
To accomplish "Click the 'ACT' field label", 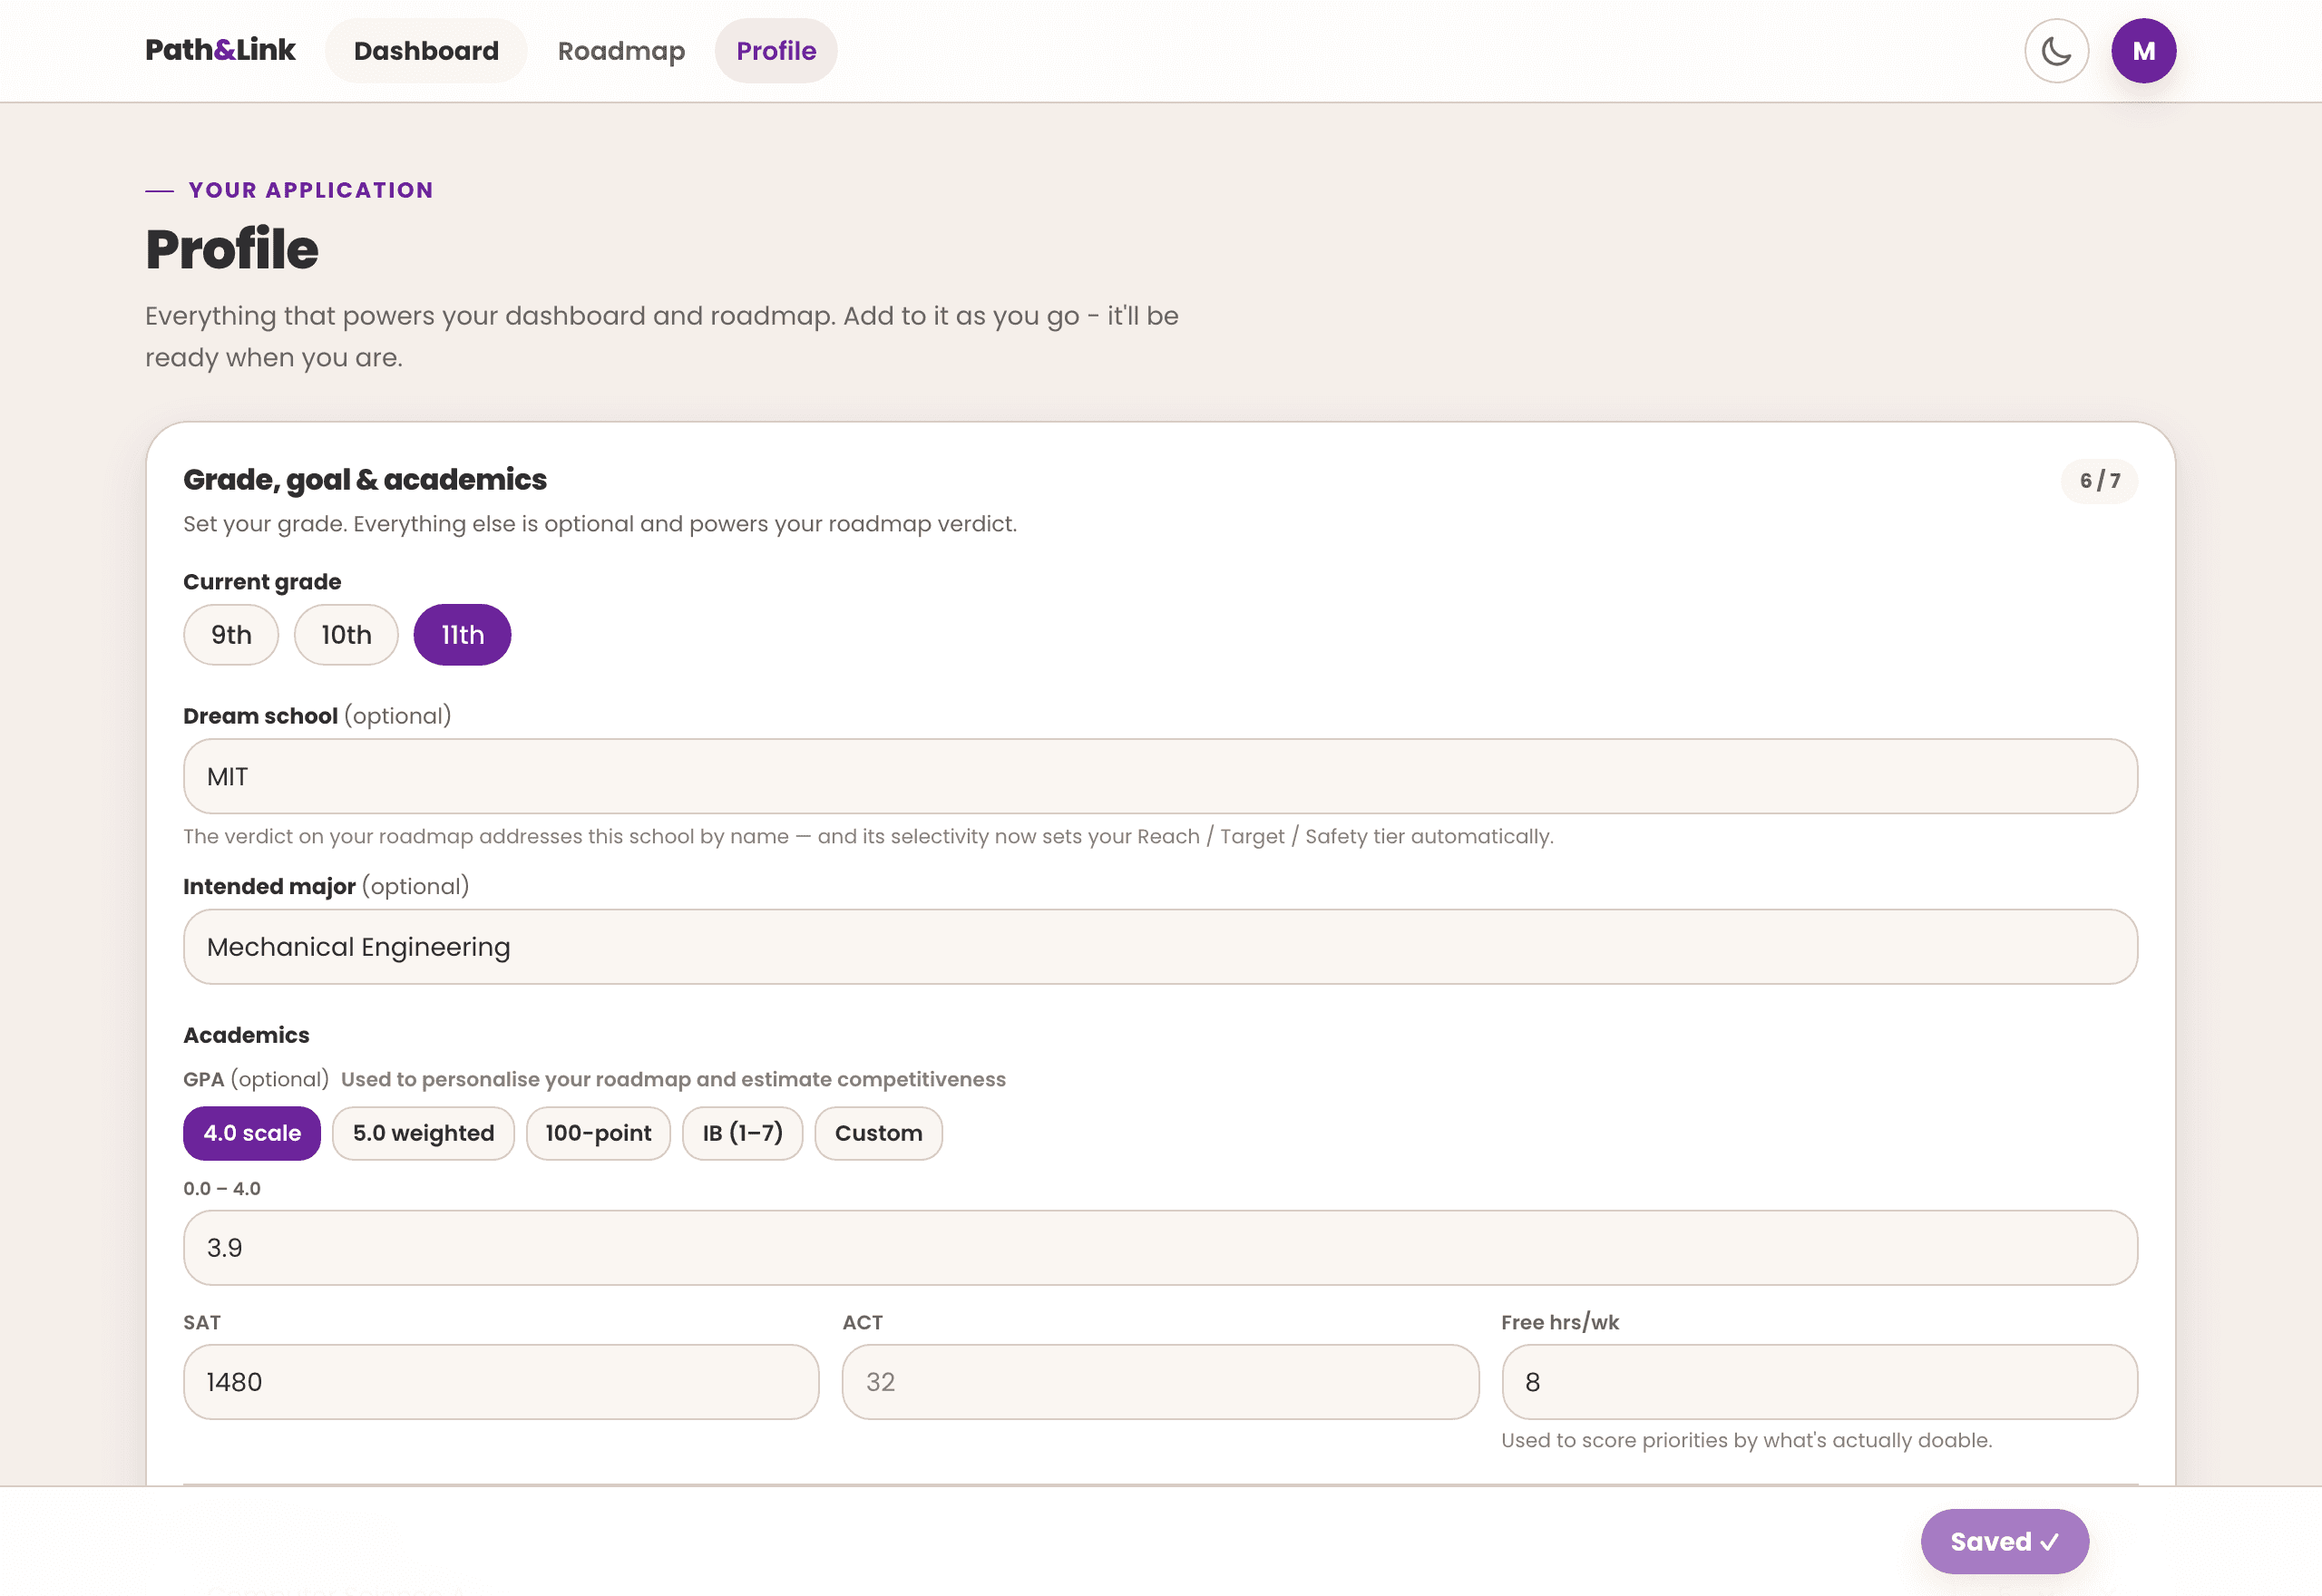I will 862,1322.
